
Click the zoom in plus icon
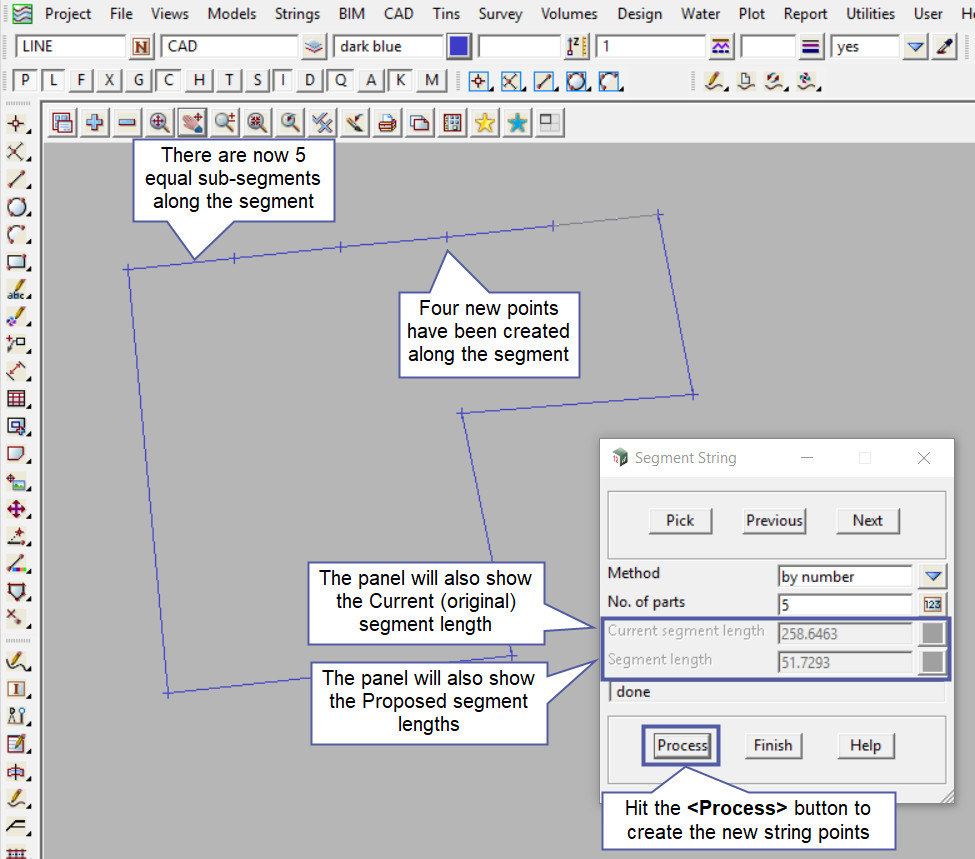pyautogui.click(x=95, y=123)
